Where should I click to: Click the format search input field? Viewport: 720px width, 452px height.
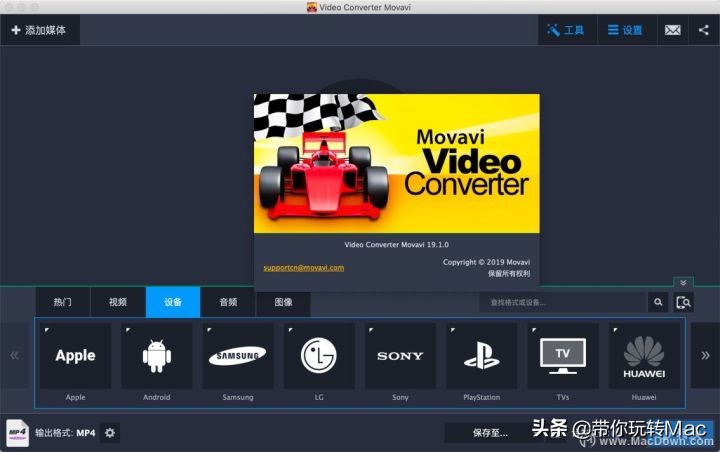click(x=562, y=302)
